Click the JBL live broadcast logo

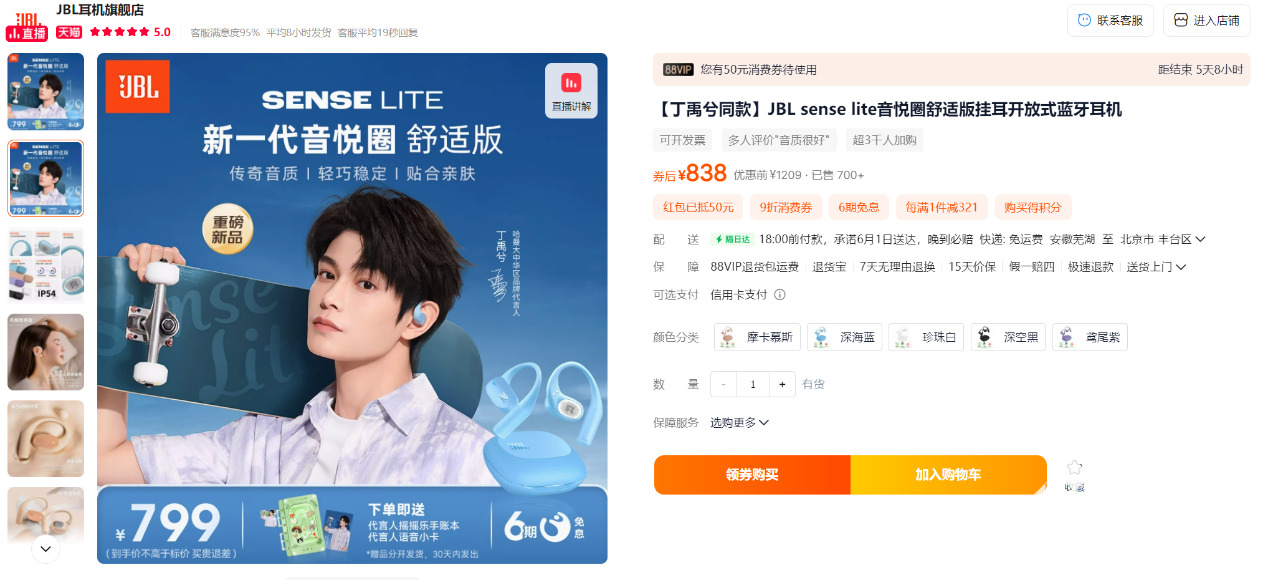coord(26,20)
